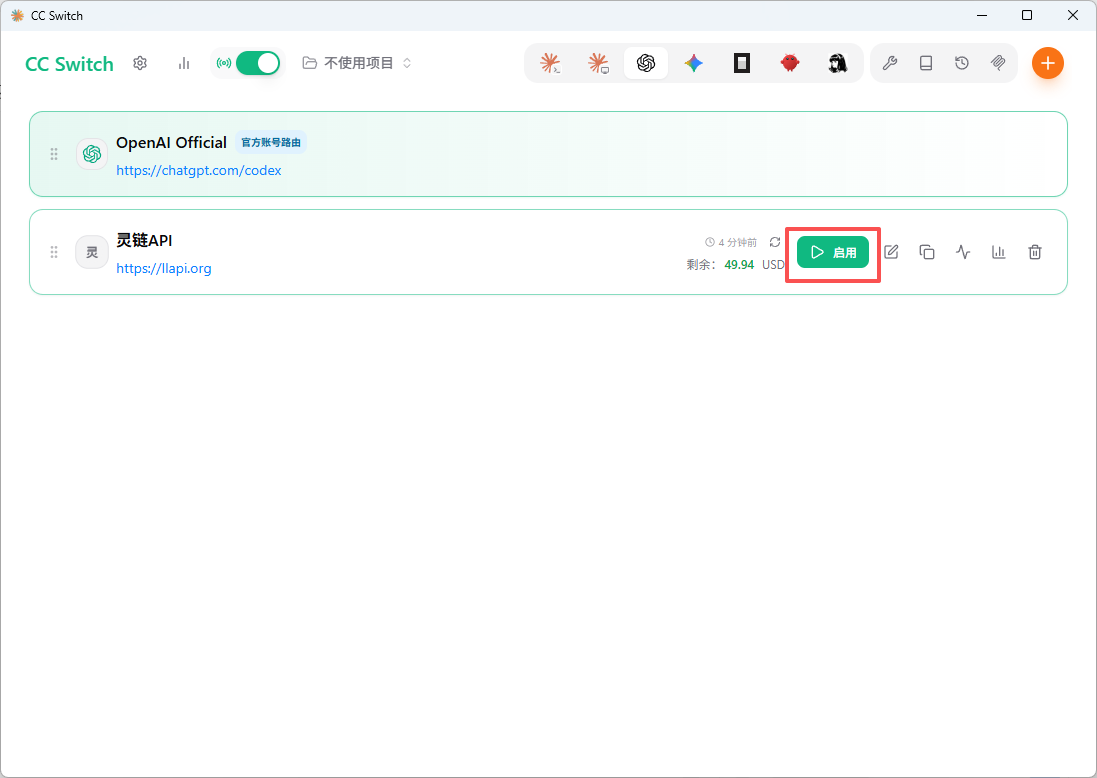Image resolution: width=1097 pixels, height=778 pixels.
Task: Open settings via the gear icon
Action: (x=140, y=64)
